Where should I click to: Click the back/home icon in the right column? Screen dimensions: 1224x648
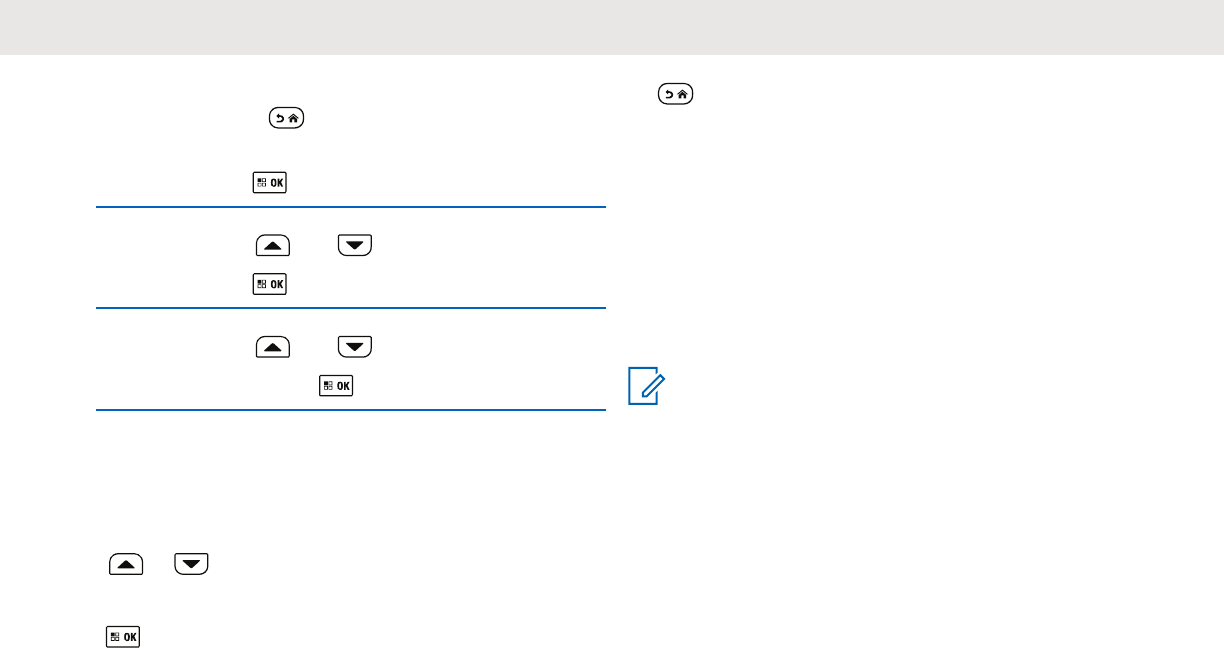pos(676,95)
